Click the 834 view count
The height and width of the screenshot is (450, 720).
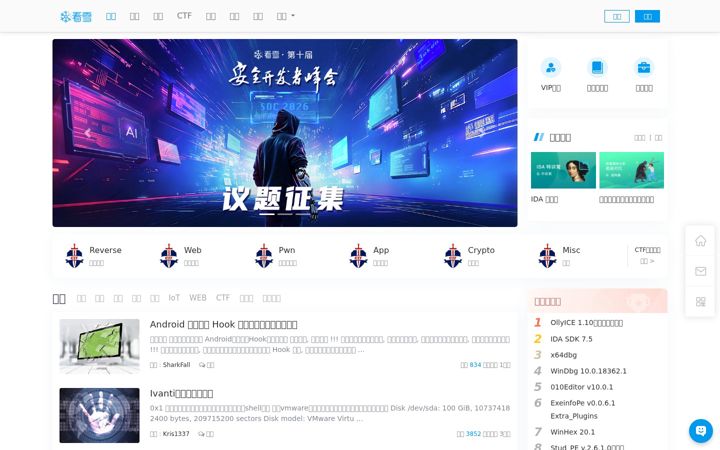click(475, 365)
